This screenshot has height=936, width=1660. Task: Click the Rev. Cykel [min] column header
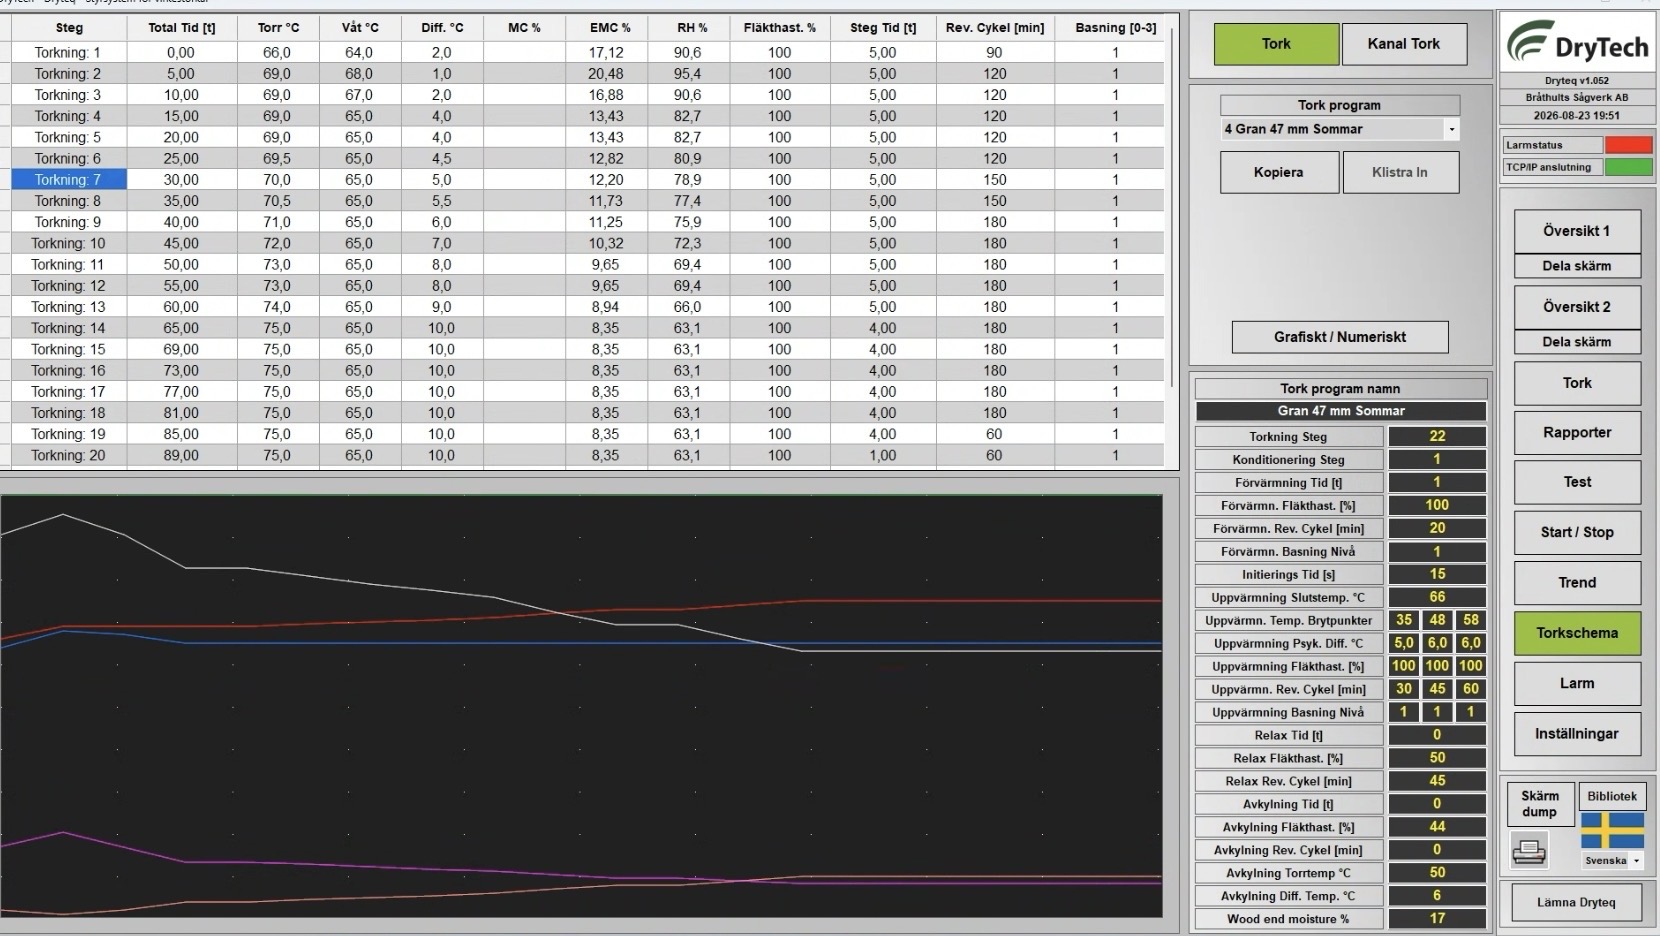994,28
